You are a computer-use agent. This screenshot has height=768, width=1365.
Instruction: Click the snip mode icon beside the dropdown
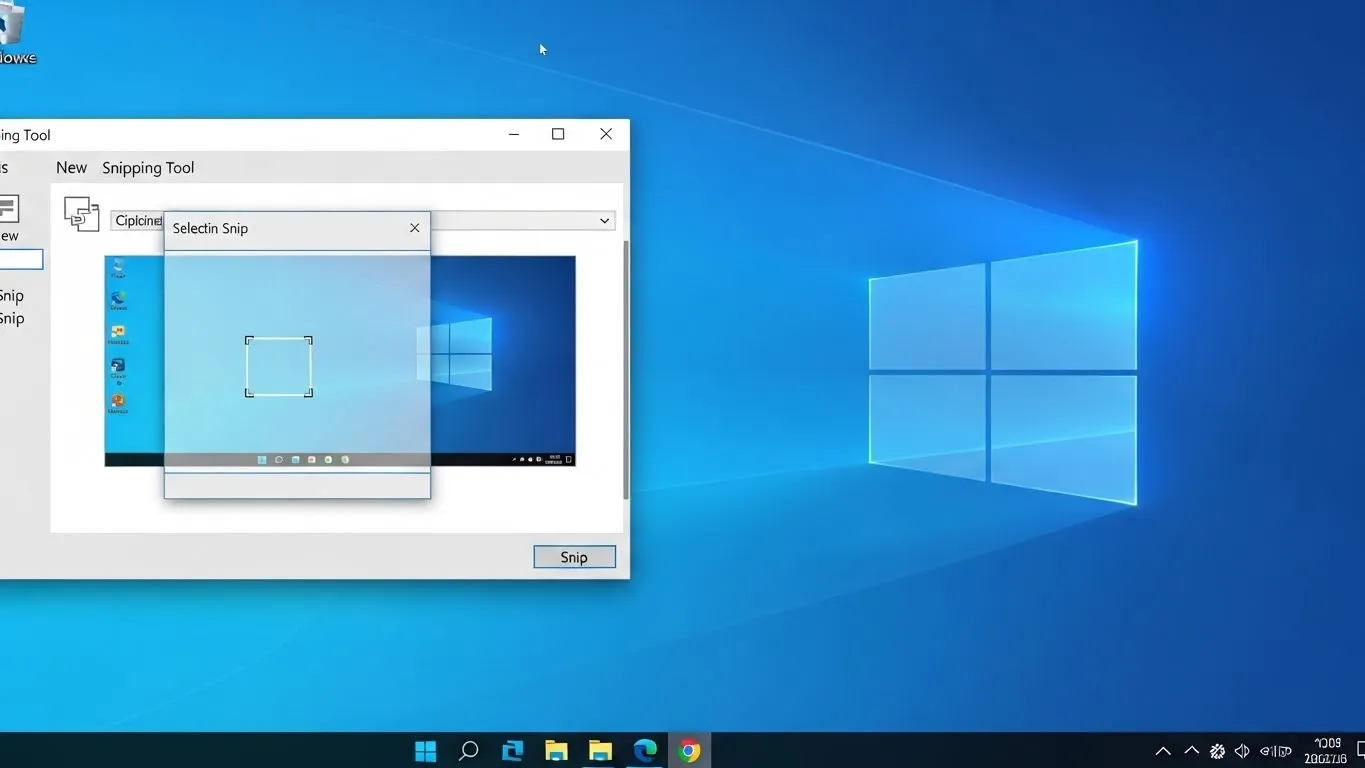click(82, 213)
